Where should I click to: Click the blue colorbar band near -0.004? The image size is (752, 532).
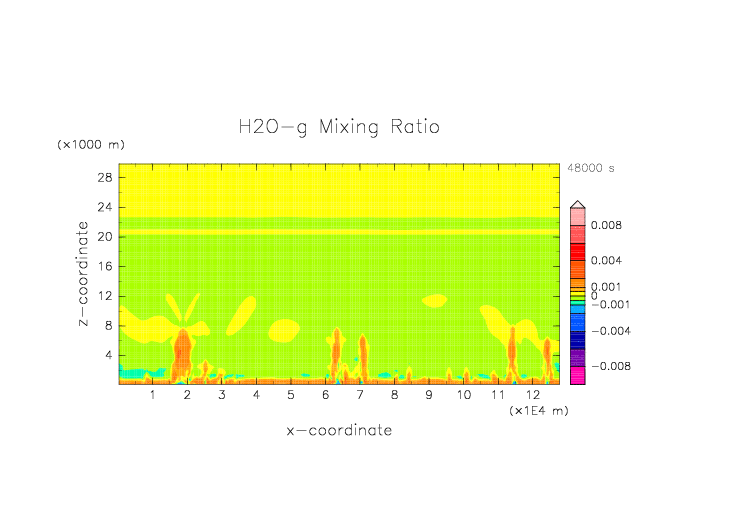click(577, 327)
